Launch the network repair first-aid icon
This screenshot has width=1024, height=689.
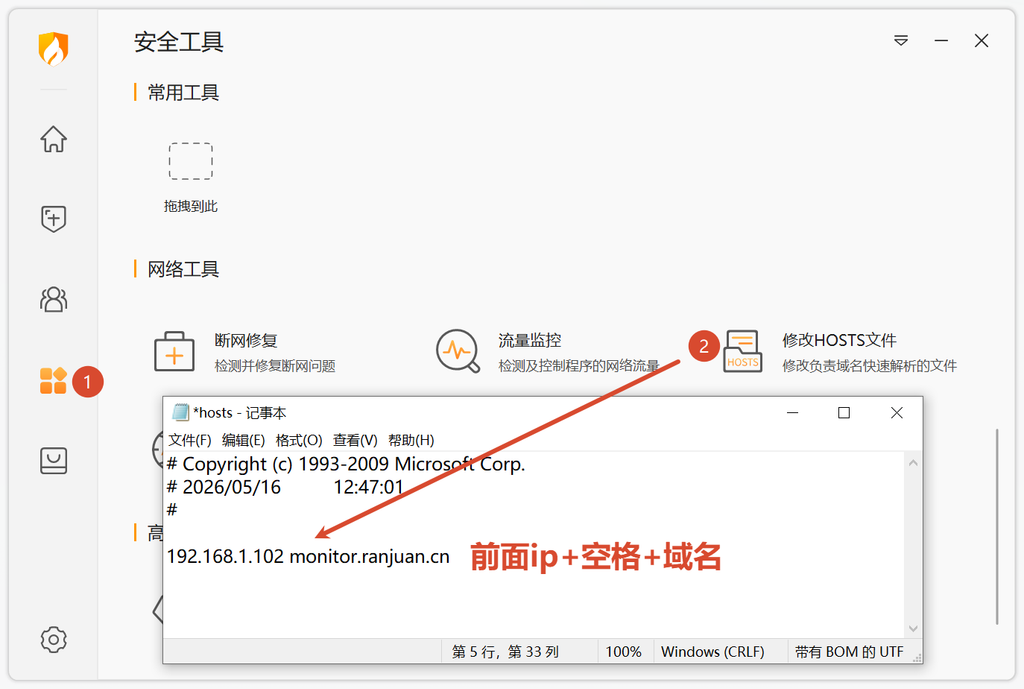[174, 351]
